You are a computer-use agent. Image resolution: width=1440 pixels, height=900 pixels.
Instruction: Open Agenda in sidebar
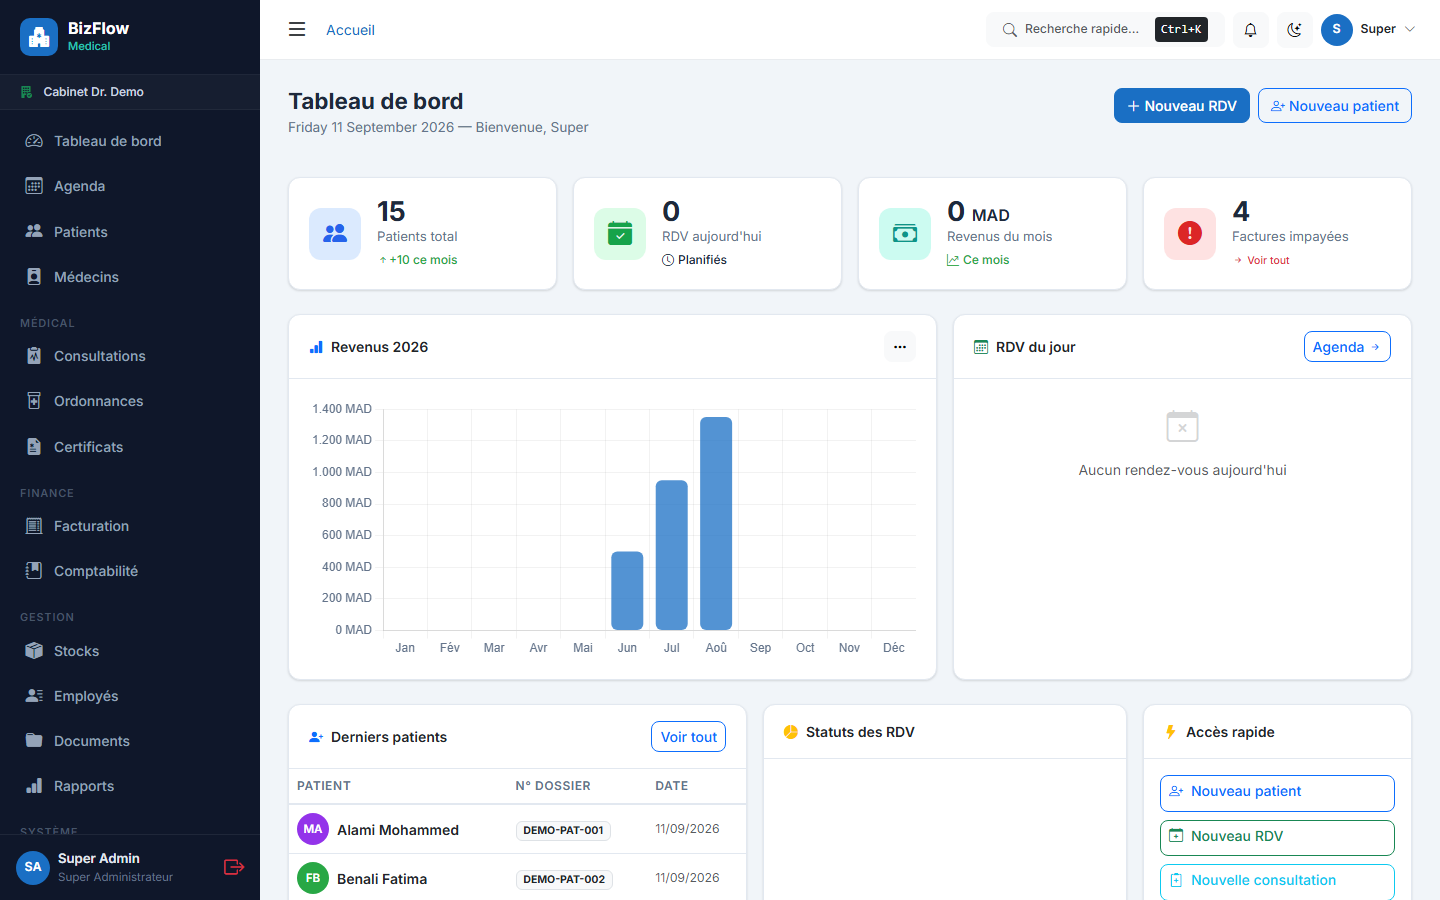coord(130,186)
